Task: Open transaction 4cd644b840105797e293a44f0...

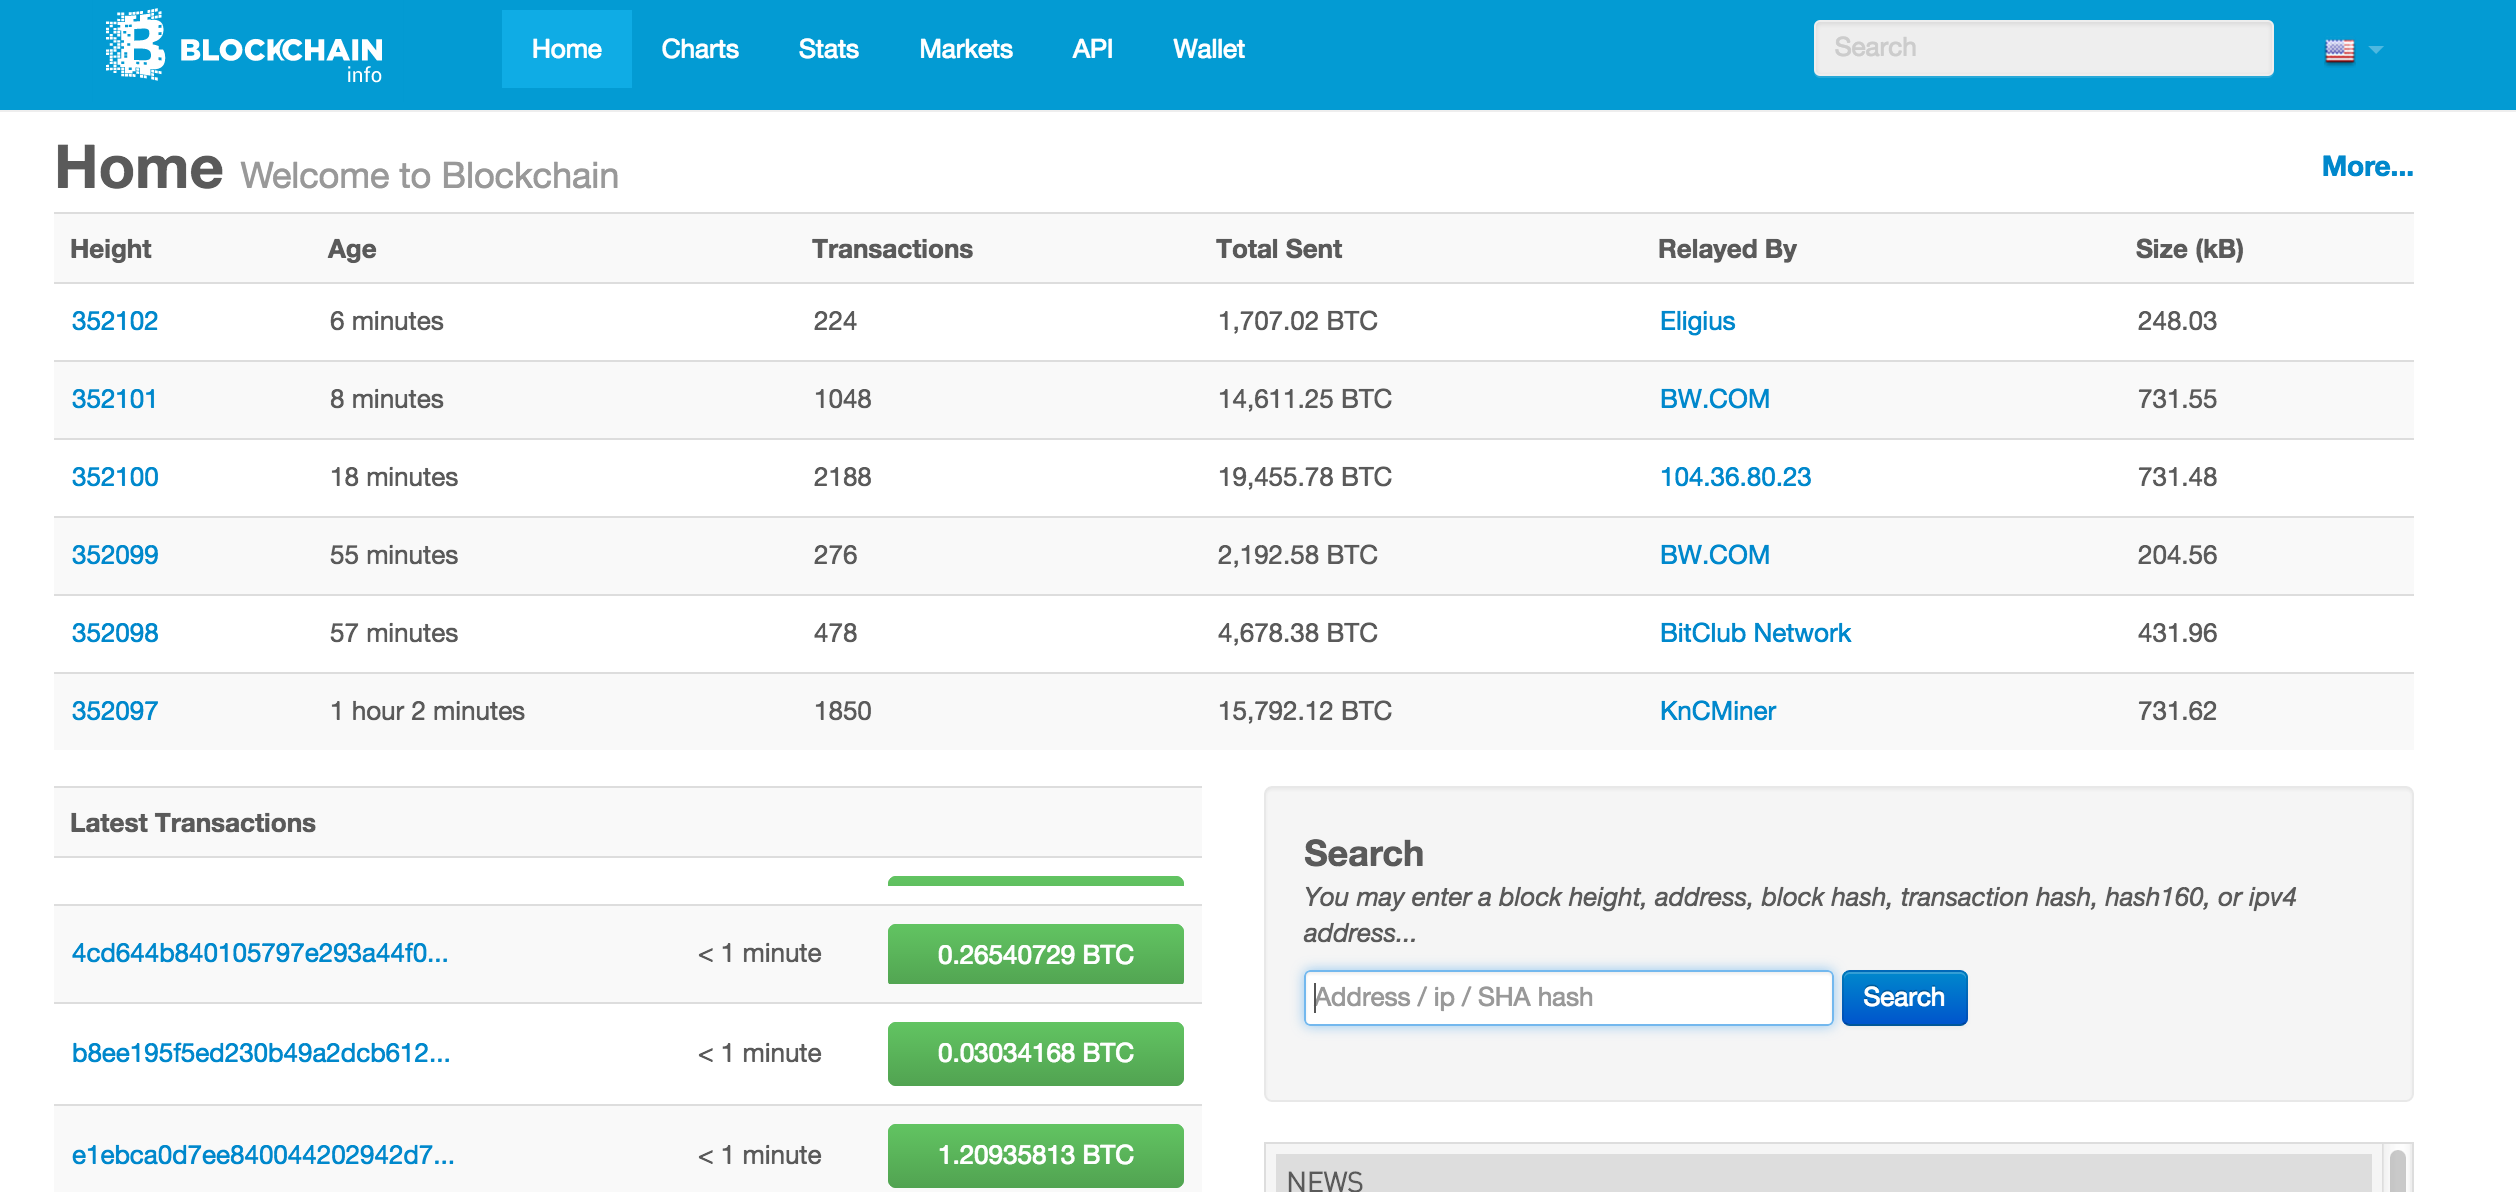Action: (260, 953)
